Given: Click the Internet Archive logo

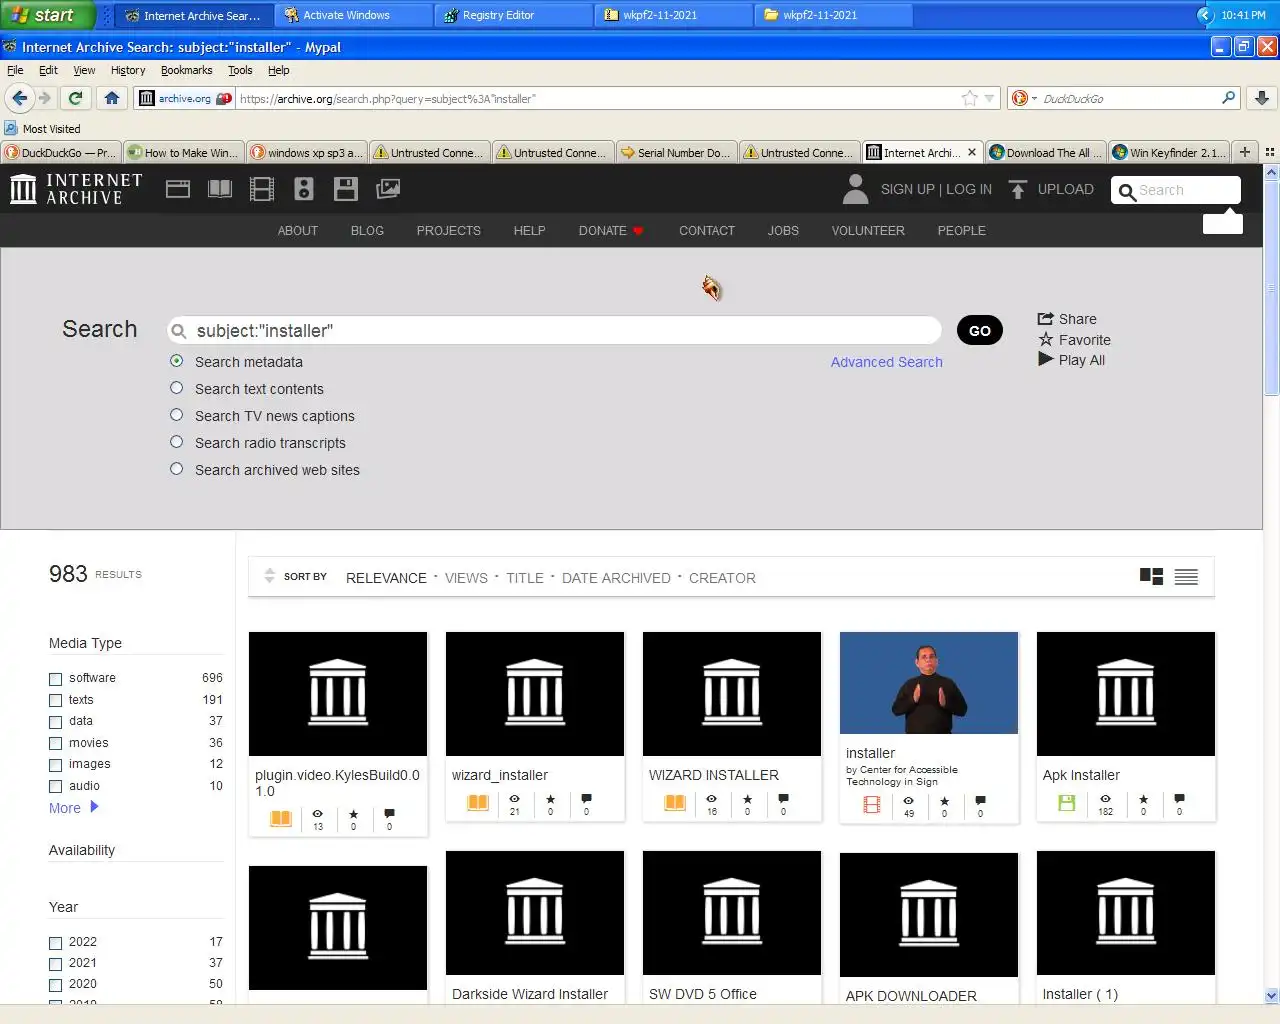Looking at the screenshot, I should [76, 189].
